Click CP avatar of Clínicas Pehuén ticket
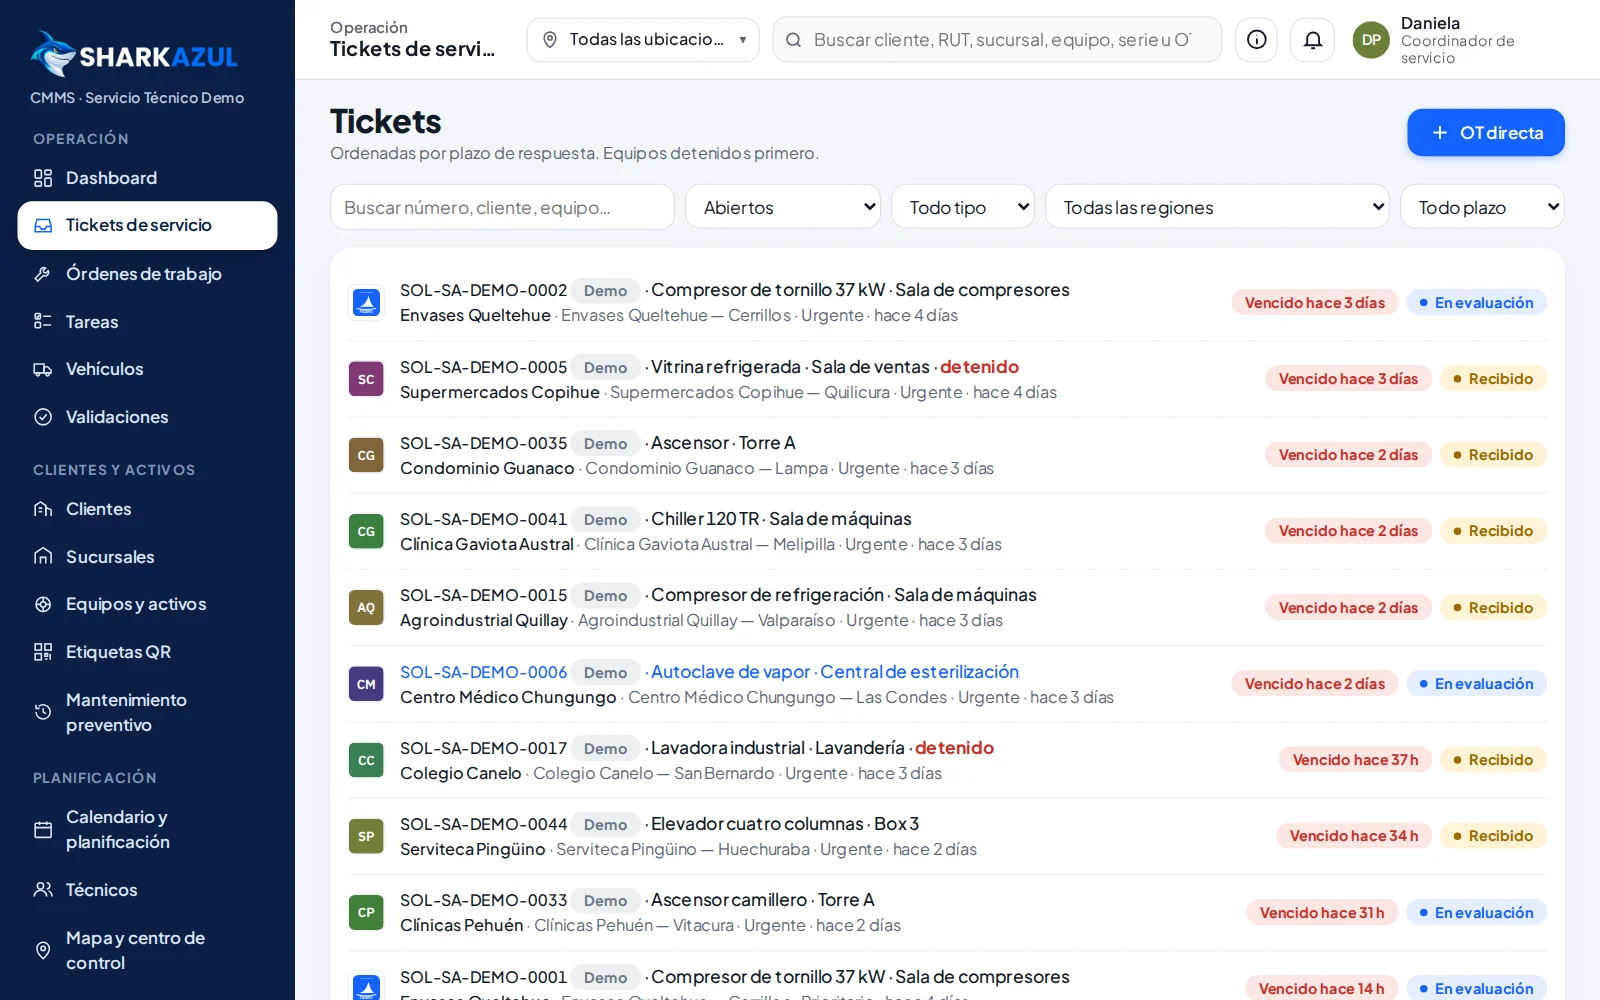The height and width of the screenshot is (1000, 1600). [x=366, y=912]
